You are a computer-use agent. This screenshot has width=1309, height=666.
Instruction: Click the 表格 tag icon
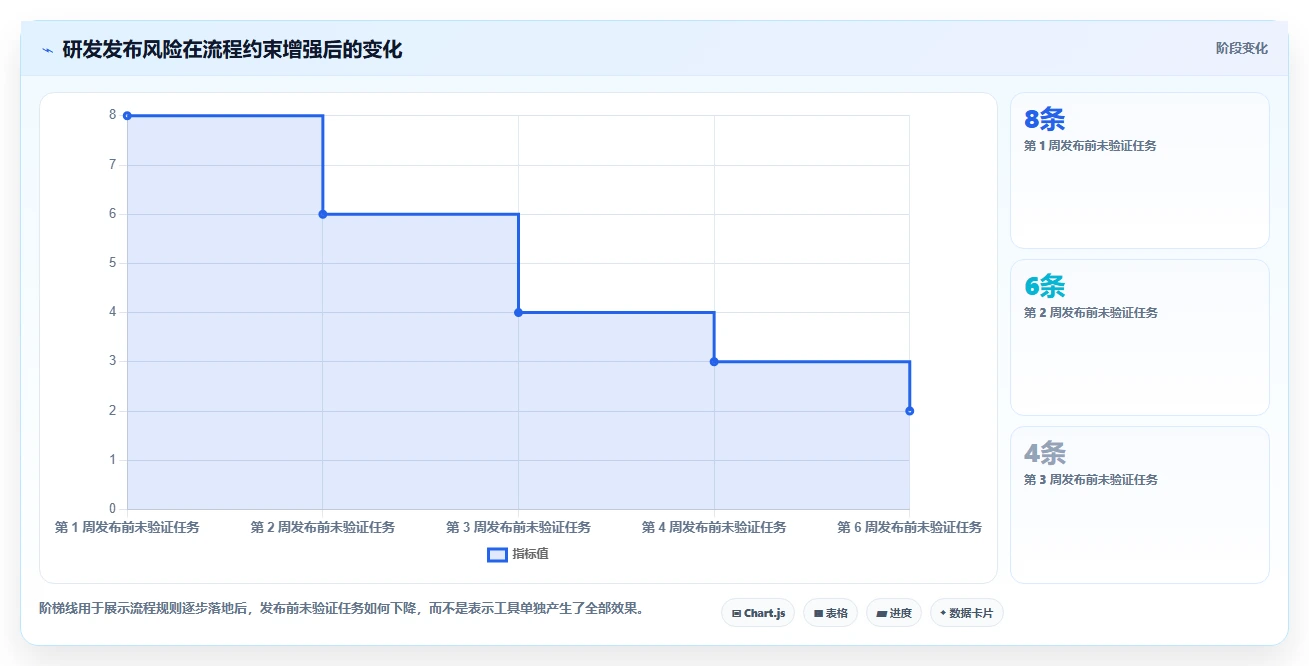[818, 613]
